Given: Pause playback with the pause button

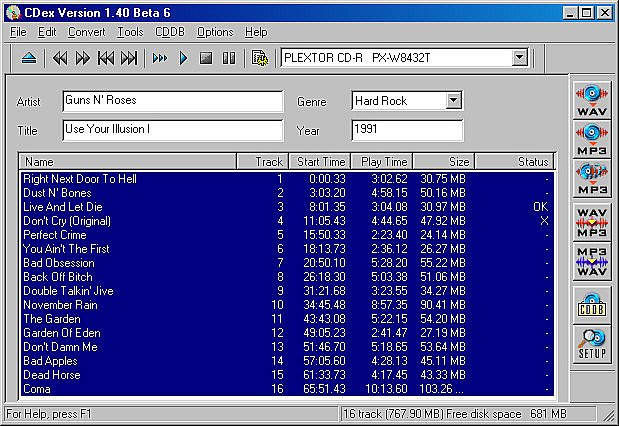Looking at the screenshot, I should (x=229, y=59).
